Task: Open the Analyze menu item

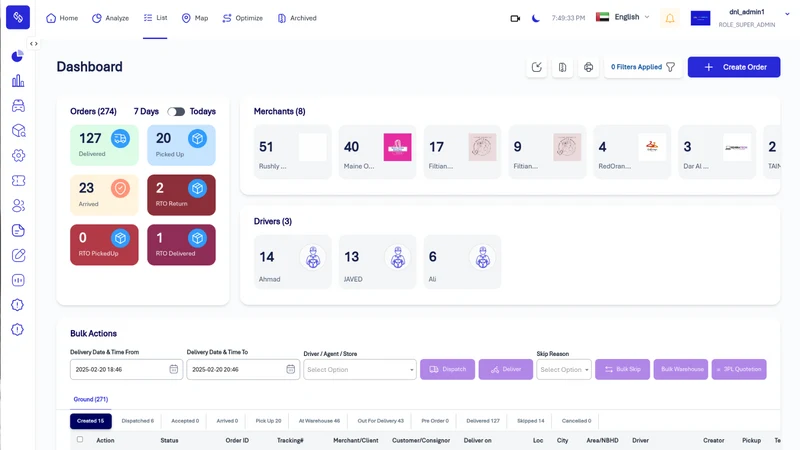Action: tap(110, 18)
